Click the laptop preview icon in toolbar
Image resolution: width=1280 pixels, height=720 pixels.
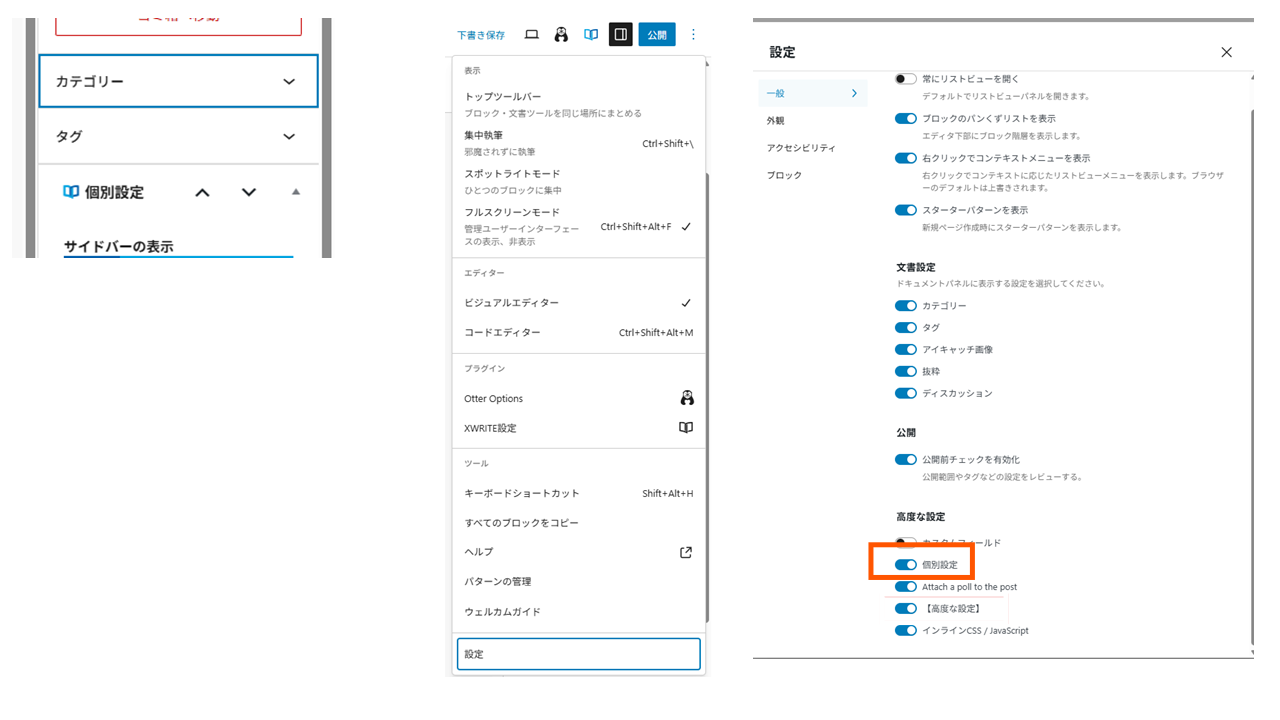click(x=532, y=35)
